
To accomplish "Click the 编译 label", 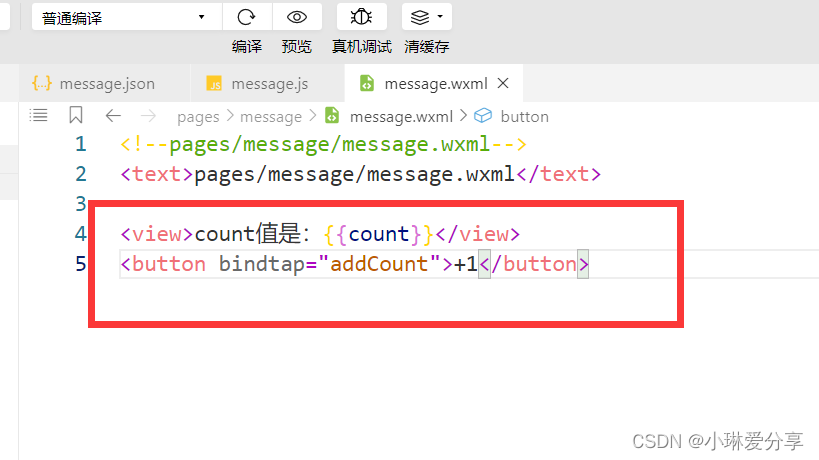I will [247, 47].
